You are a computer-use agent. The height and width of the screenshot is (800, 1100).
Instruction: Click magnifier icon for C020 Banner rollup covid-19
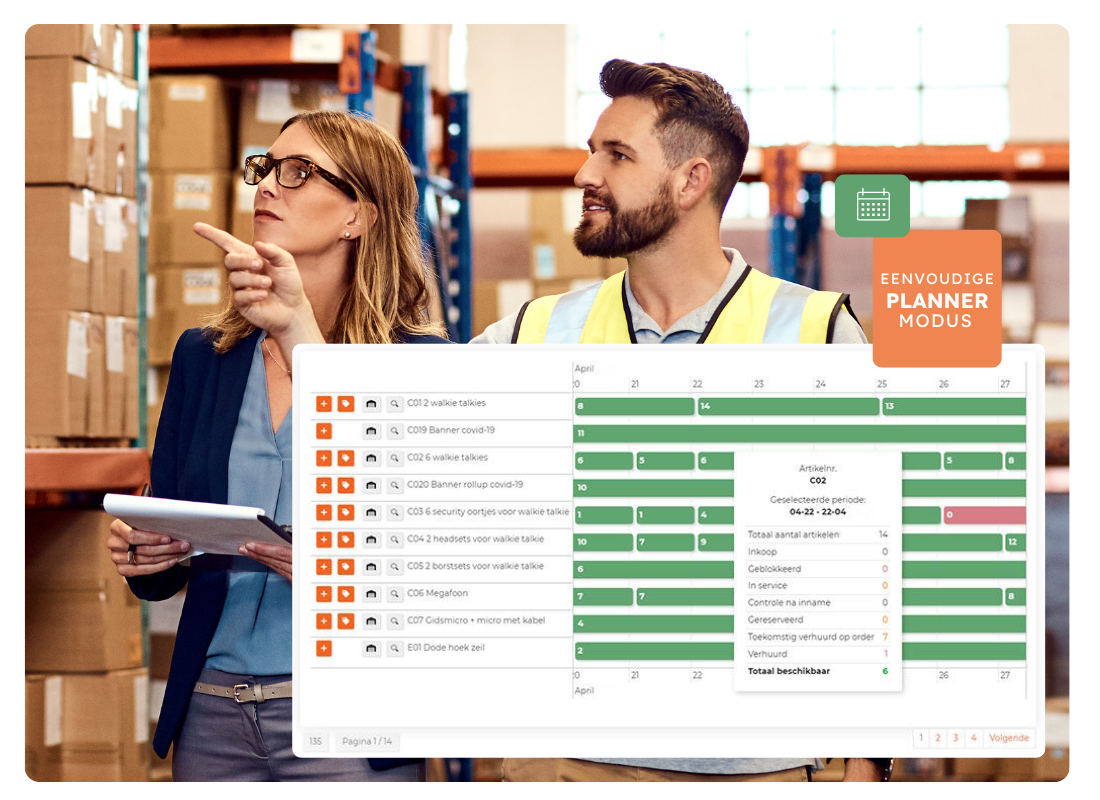(x=394, y=485)
